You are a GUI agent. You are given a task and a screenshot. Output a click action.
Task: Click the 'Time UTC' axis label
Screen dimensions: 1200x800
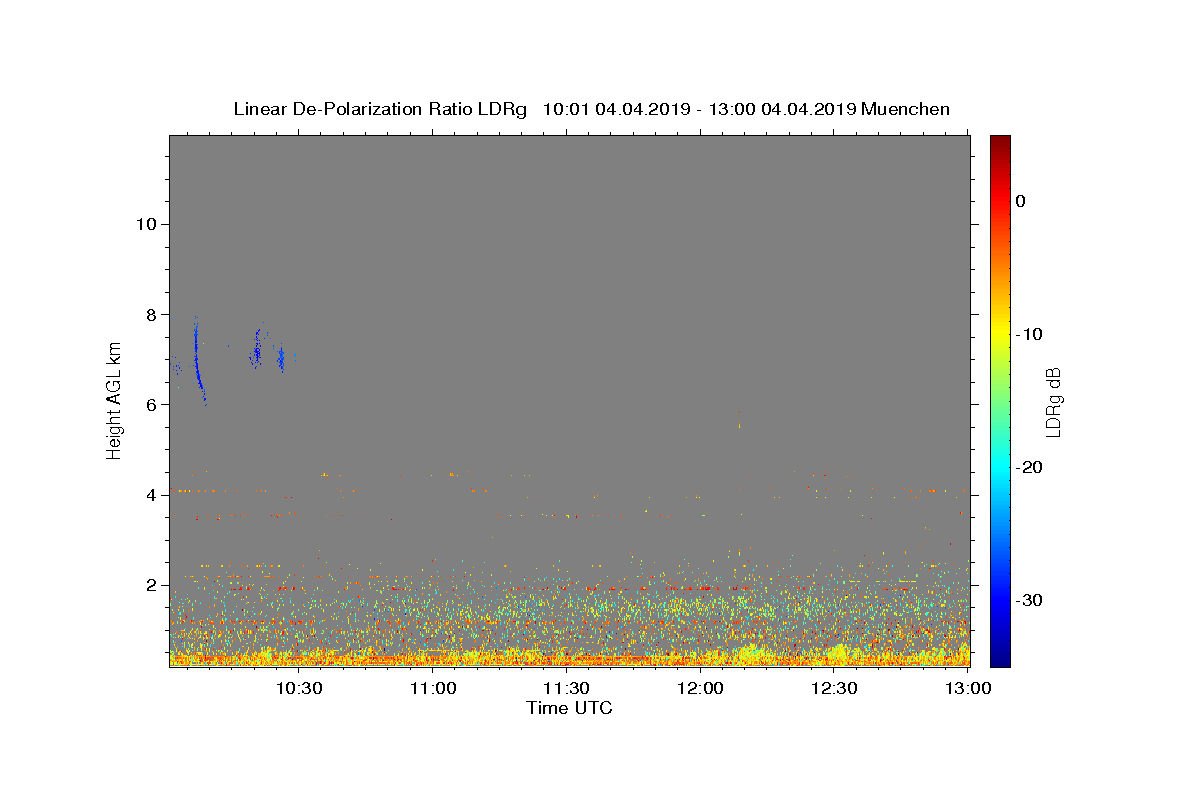[569, 708]
